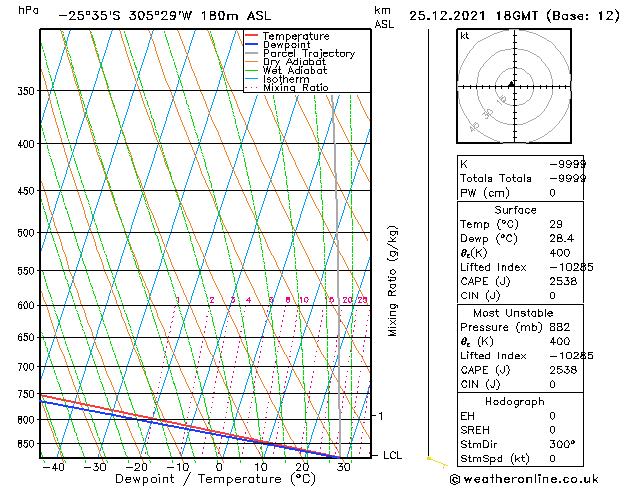Click the Hodograph section header in table
This screenshot has height=486, width=629.
pyautogui.click(x=515, y=402)
